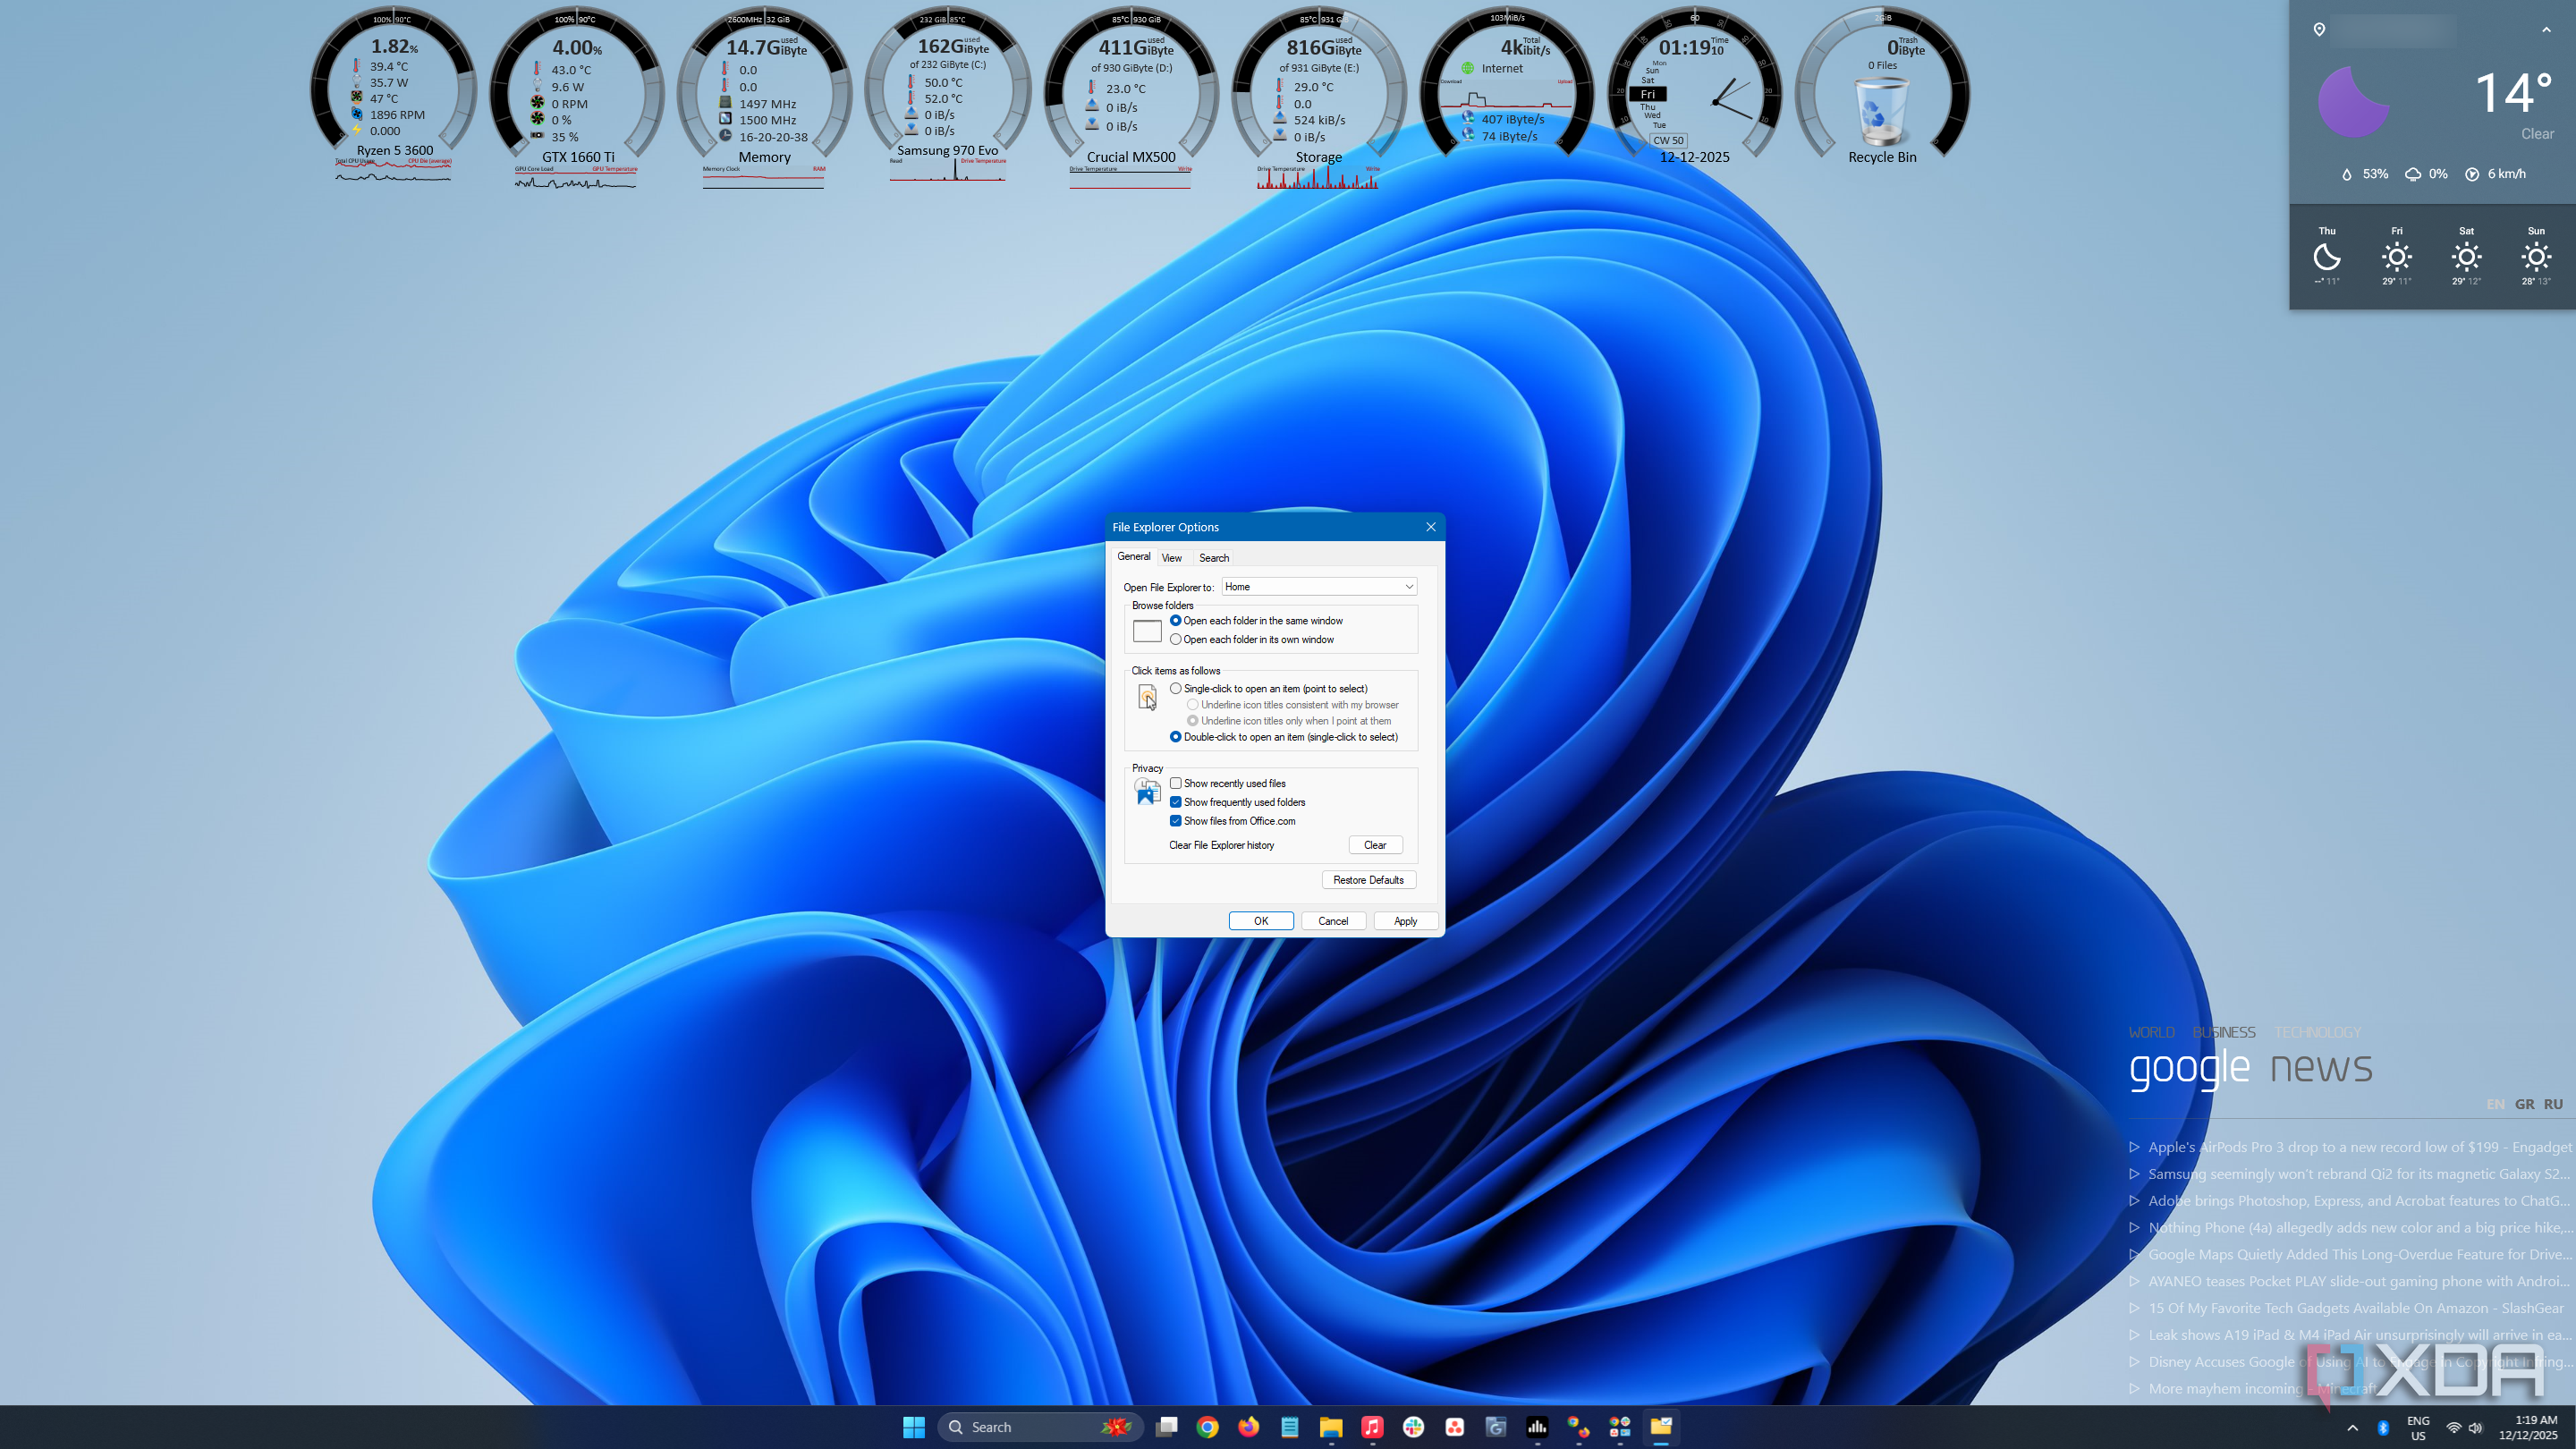This screenshot has height=1449, width=2576.
Task: Open the Notepad taskbar icon
Action: coord(1289,1427)
